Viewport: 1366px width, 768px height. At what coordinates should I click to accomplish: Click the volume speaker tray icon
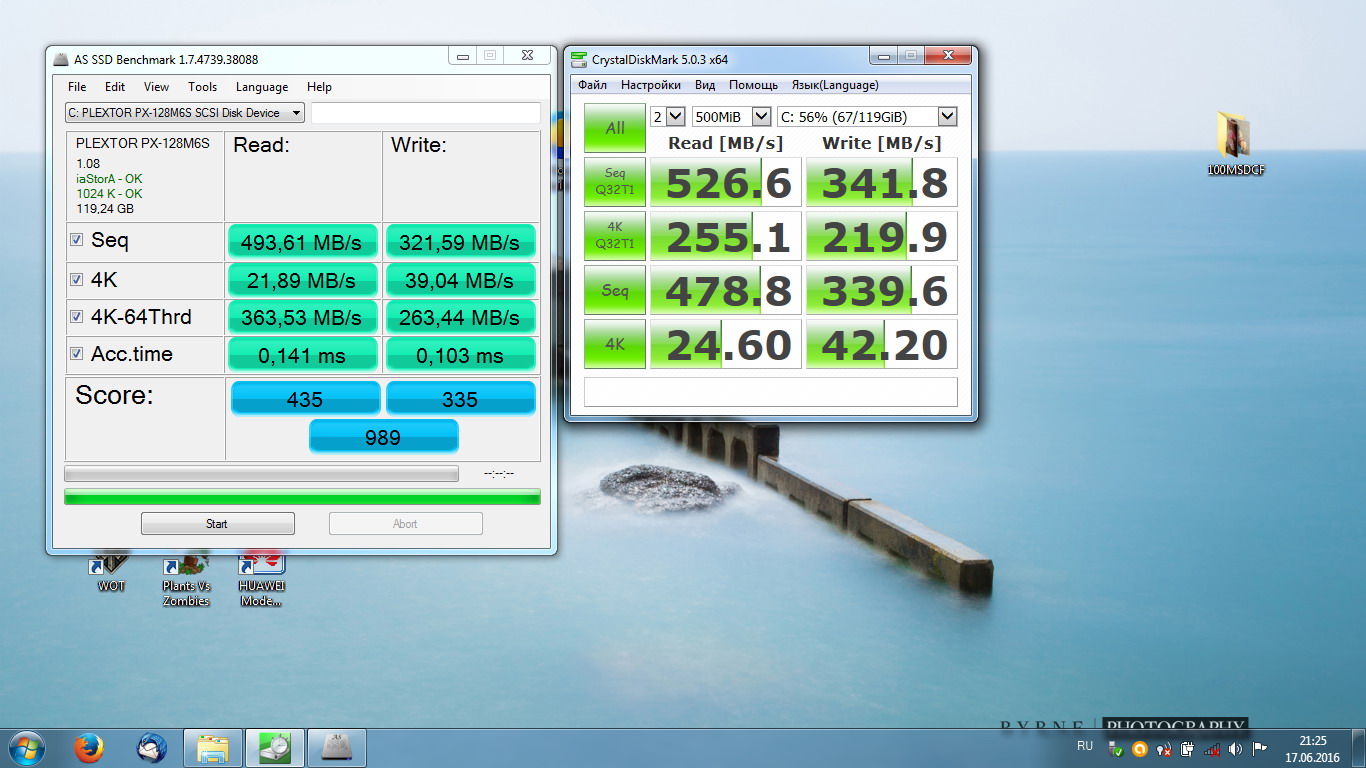pyautogui.click(x=1235, y=749)
